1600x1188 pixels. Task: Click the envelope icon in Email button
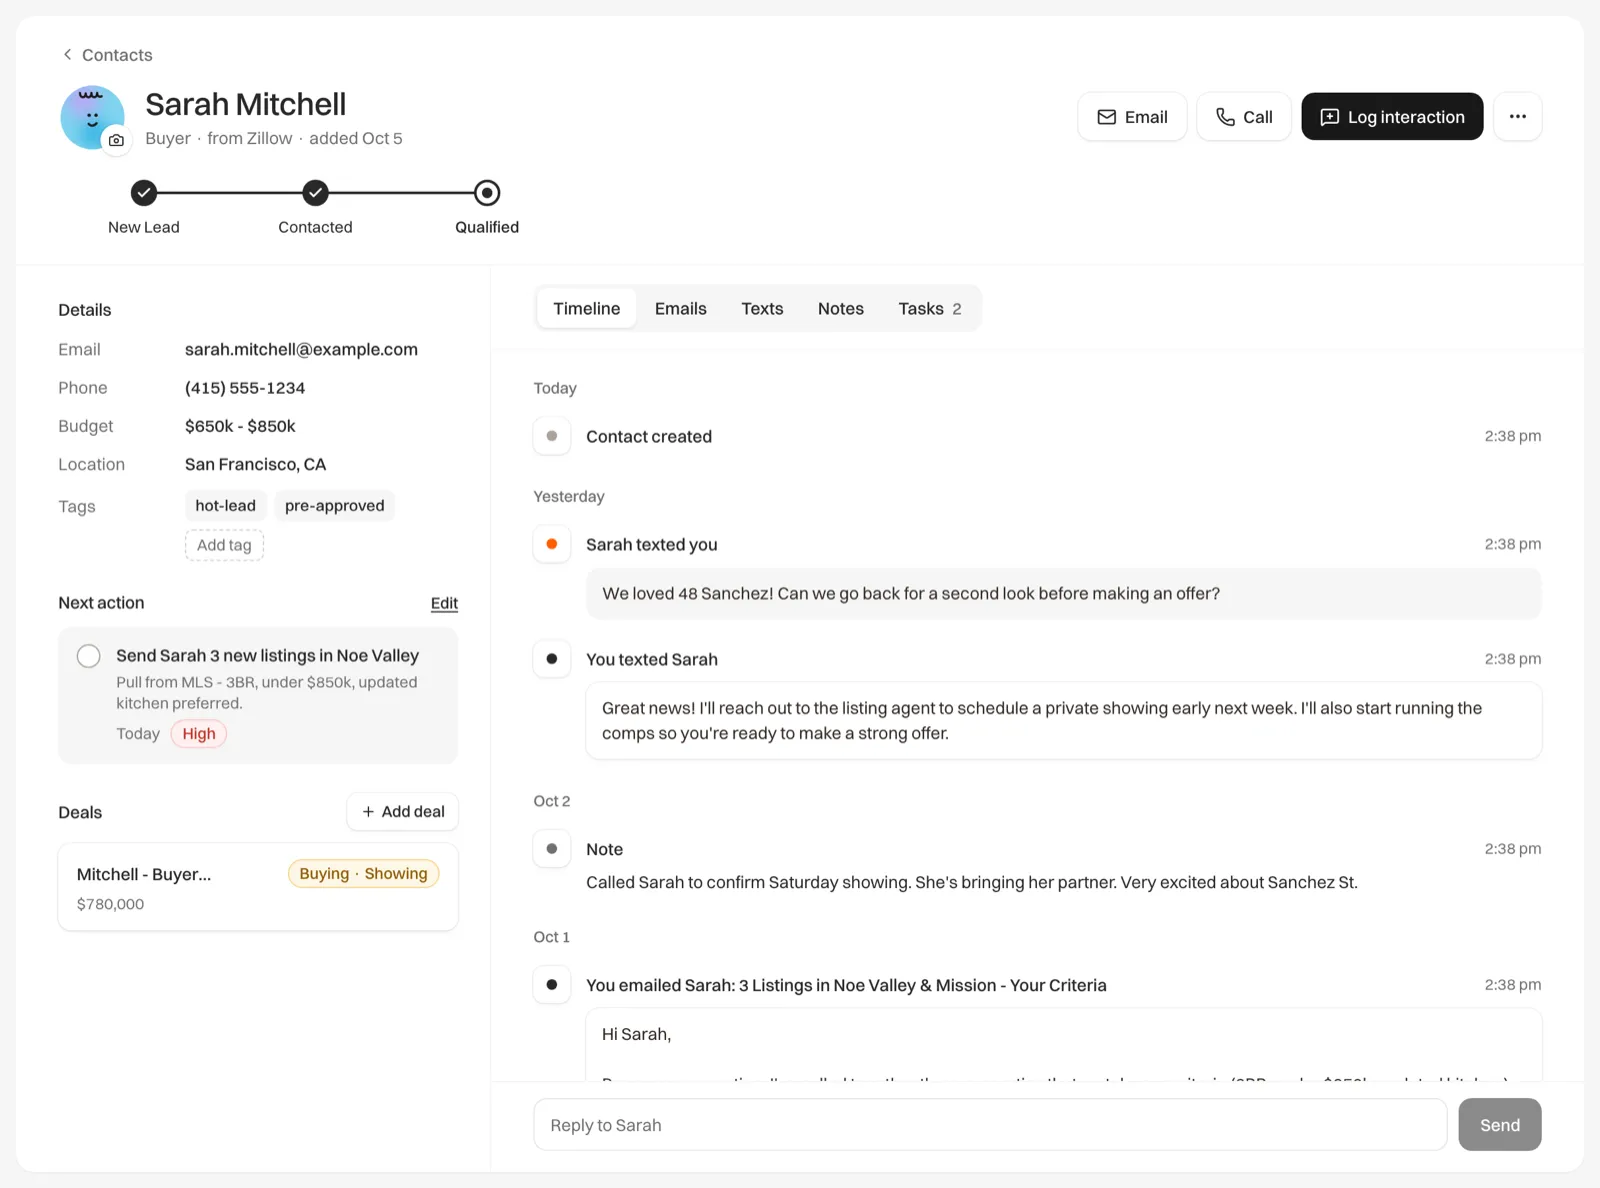pos(1107,117)
